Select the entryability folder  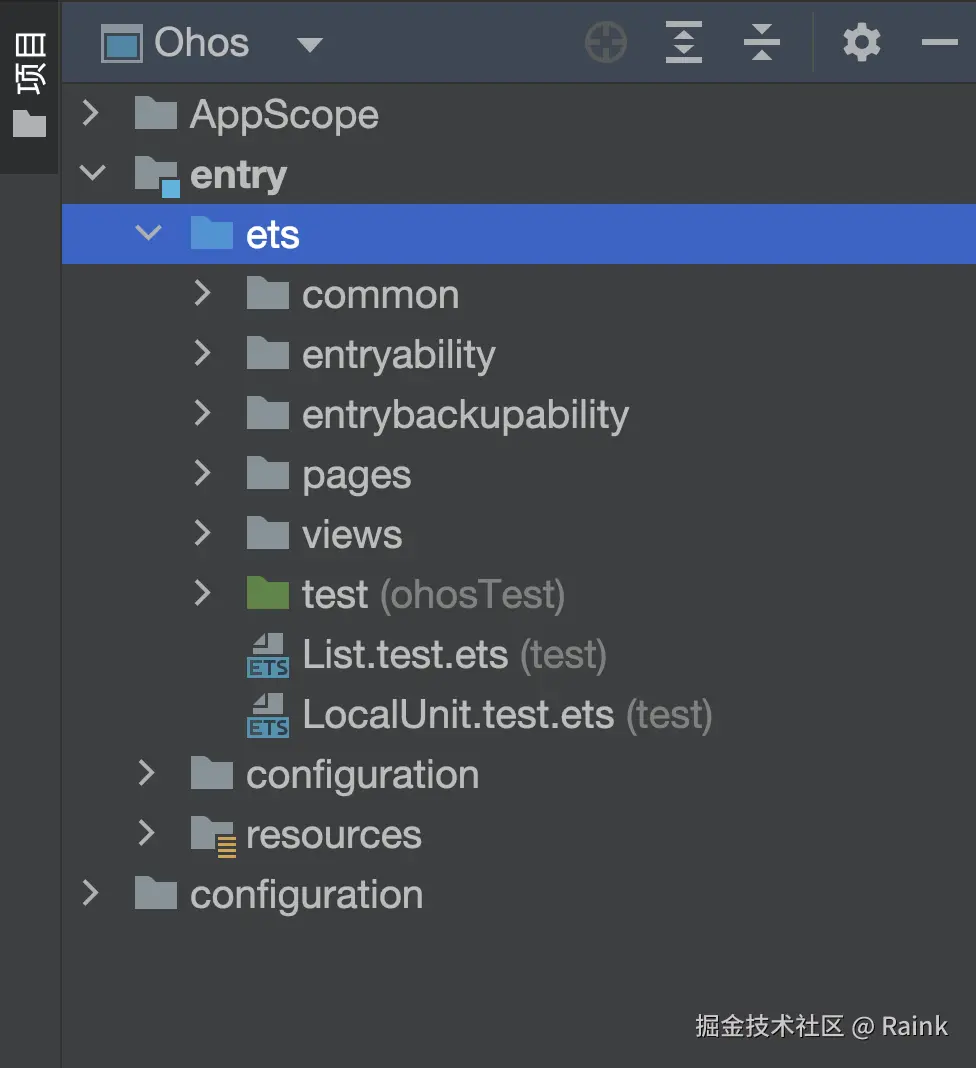pyautogui.click(x=398, y=355)
